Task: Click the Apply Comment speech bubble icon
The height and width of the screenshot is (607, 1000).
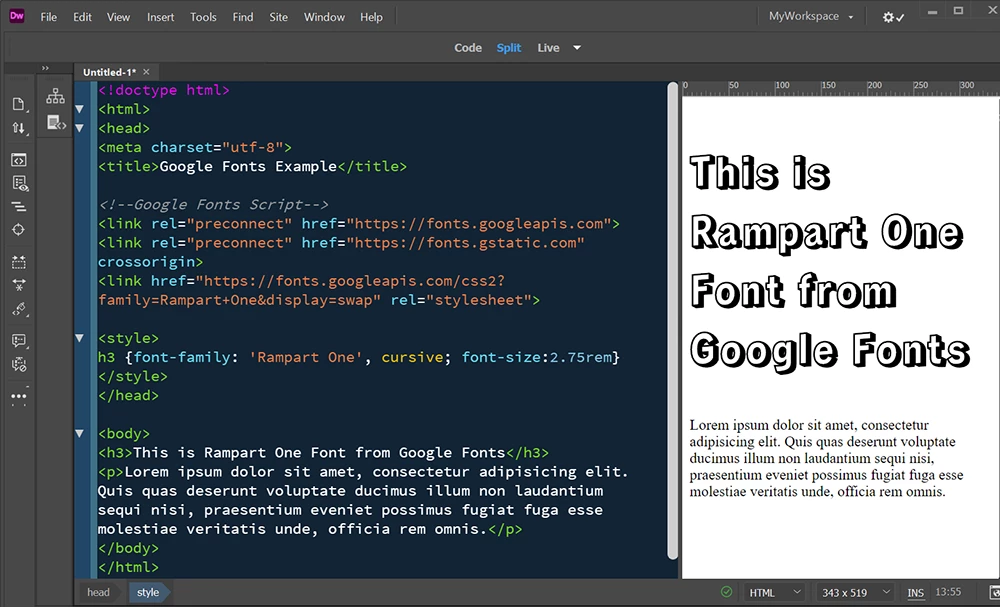Action: (x=19, y=341)
